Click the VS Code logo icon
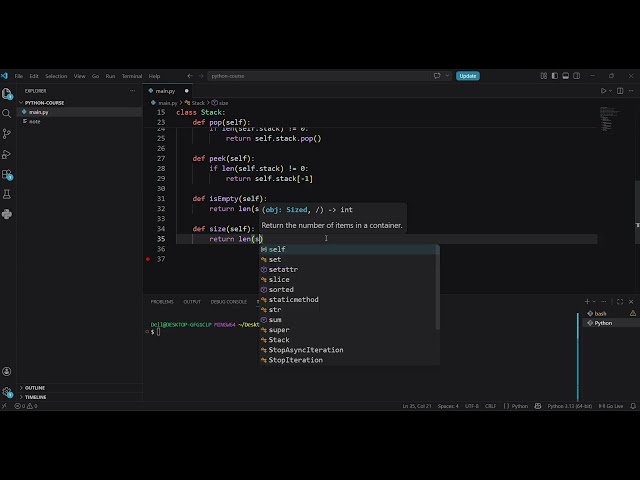640x480 pixels. tap(4, 76)
